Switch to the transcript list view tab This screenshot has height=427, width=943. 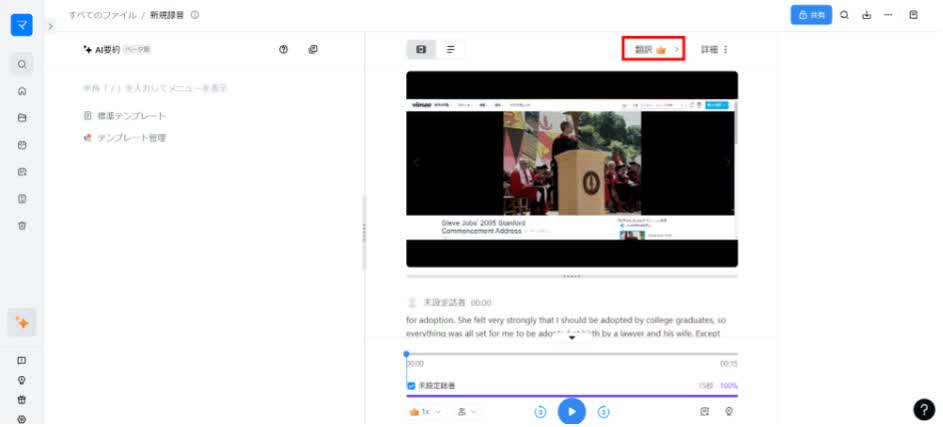click(450, 49)
